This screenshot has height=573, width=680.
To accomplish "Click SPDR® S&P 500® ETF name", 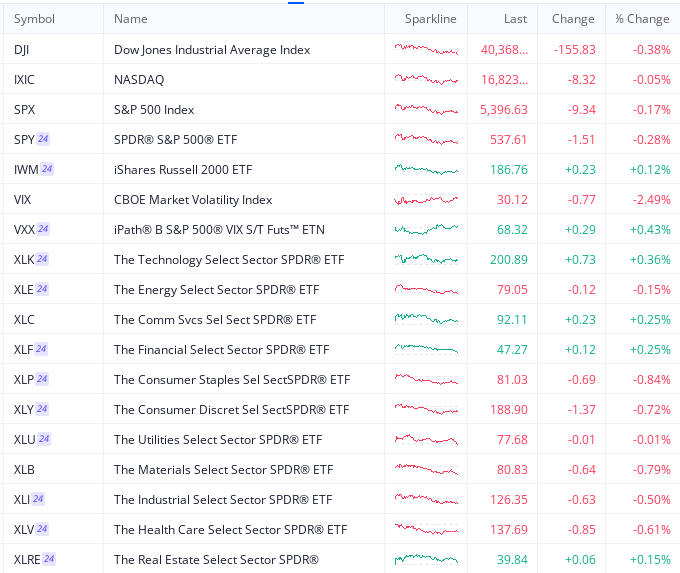I will pyautogui.click(x=176, y=140).
